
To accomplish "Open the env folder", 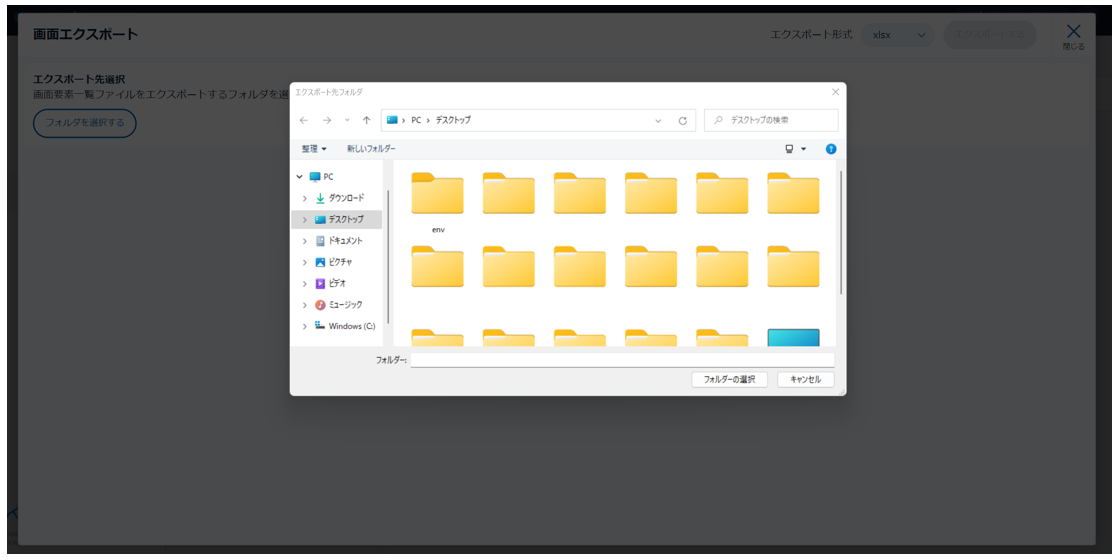I will (438, 196).
